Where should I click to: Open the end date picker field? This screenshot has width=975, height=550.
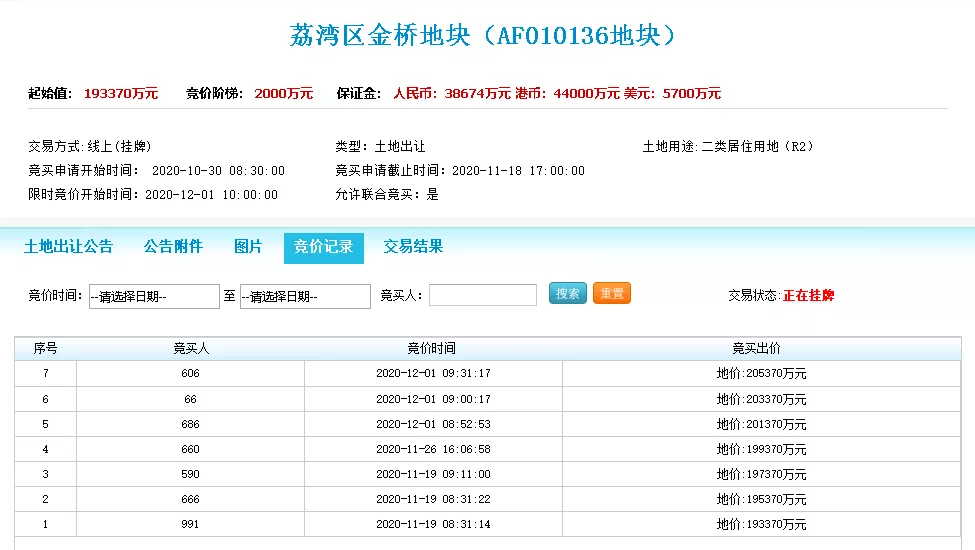305,296
